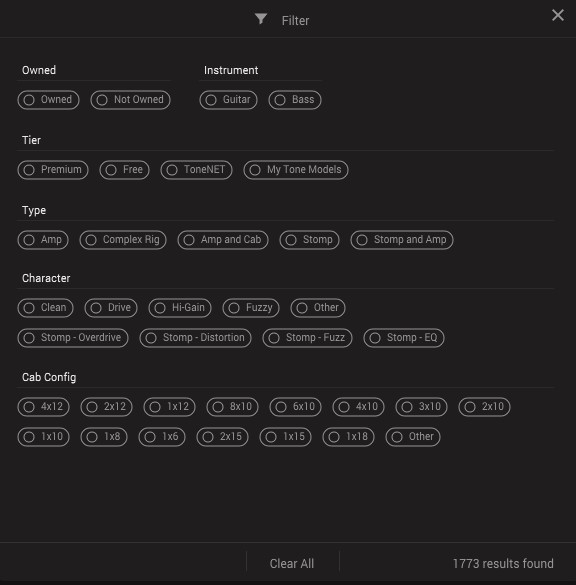576x585 pixels.
Task: Choose the Clean character filter
Action: (45, 308)
